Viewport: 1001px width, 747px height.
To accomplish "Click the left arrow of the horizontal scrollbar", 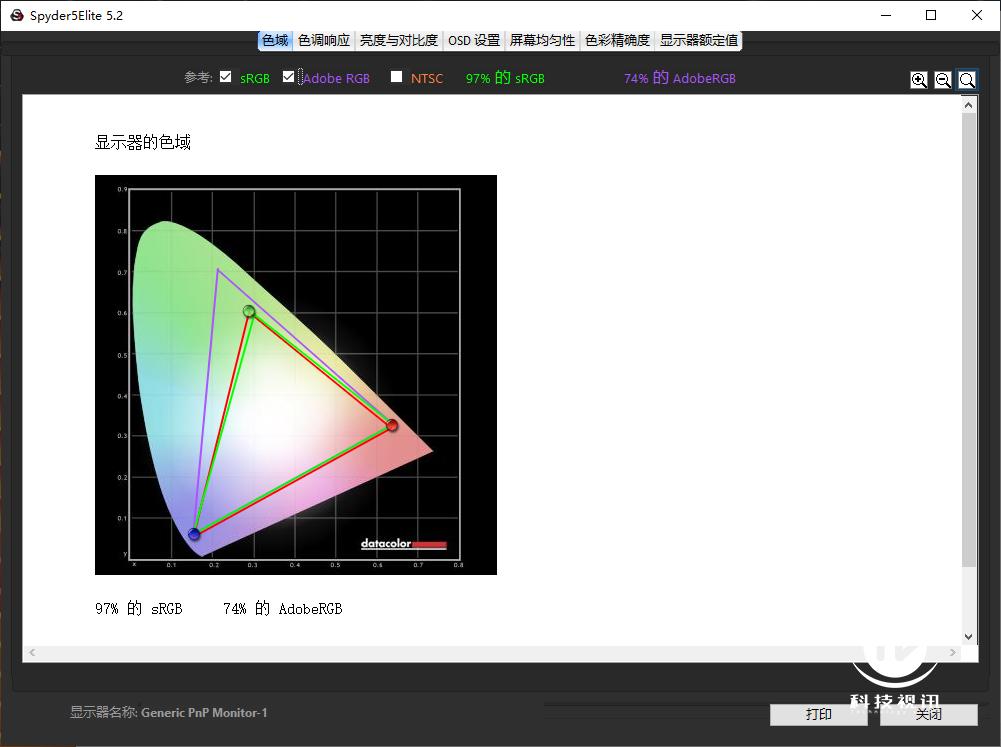I will point(30,652).
